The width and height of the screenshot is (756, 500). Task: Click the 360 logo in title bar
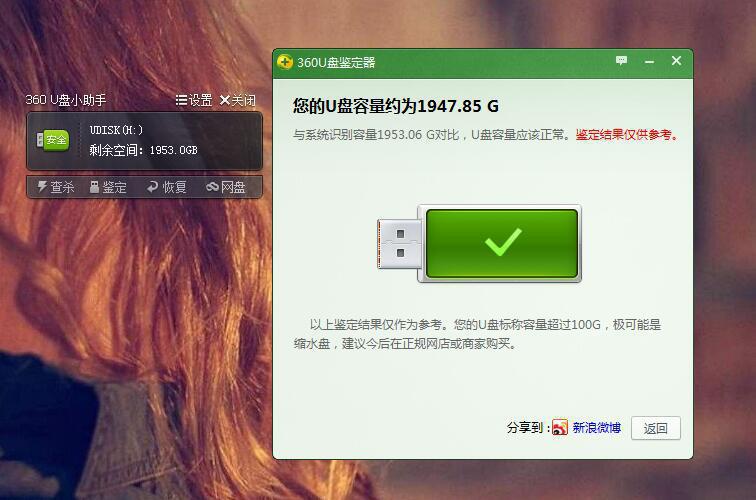pyautogui.click(x=285, y=62)
